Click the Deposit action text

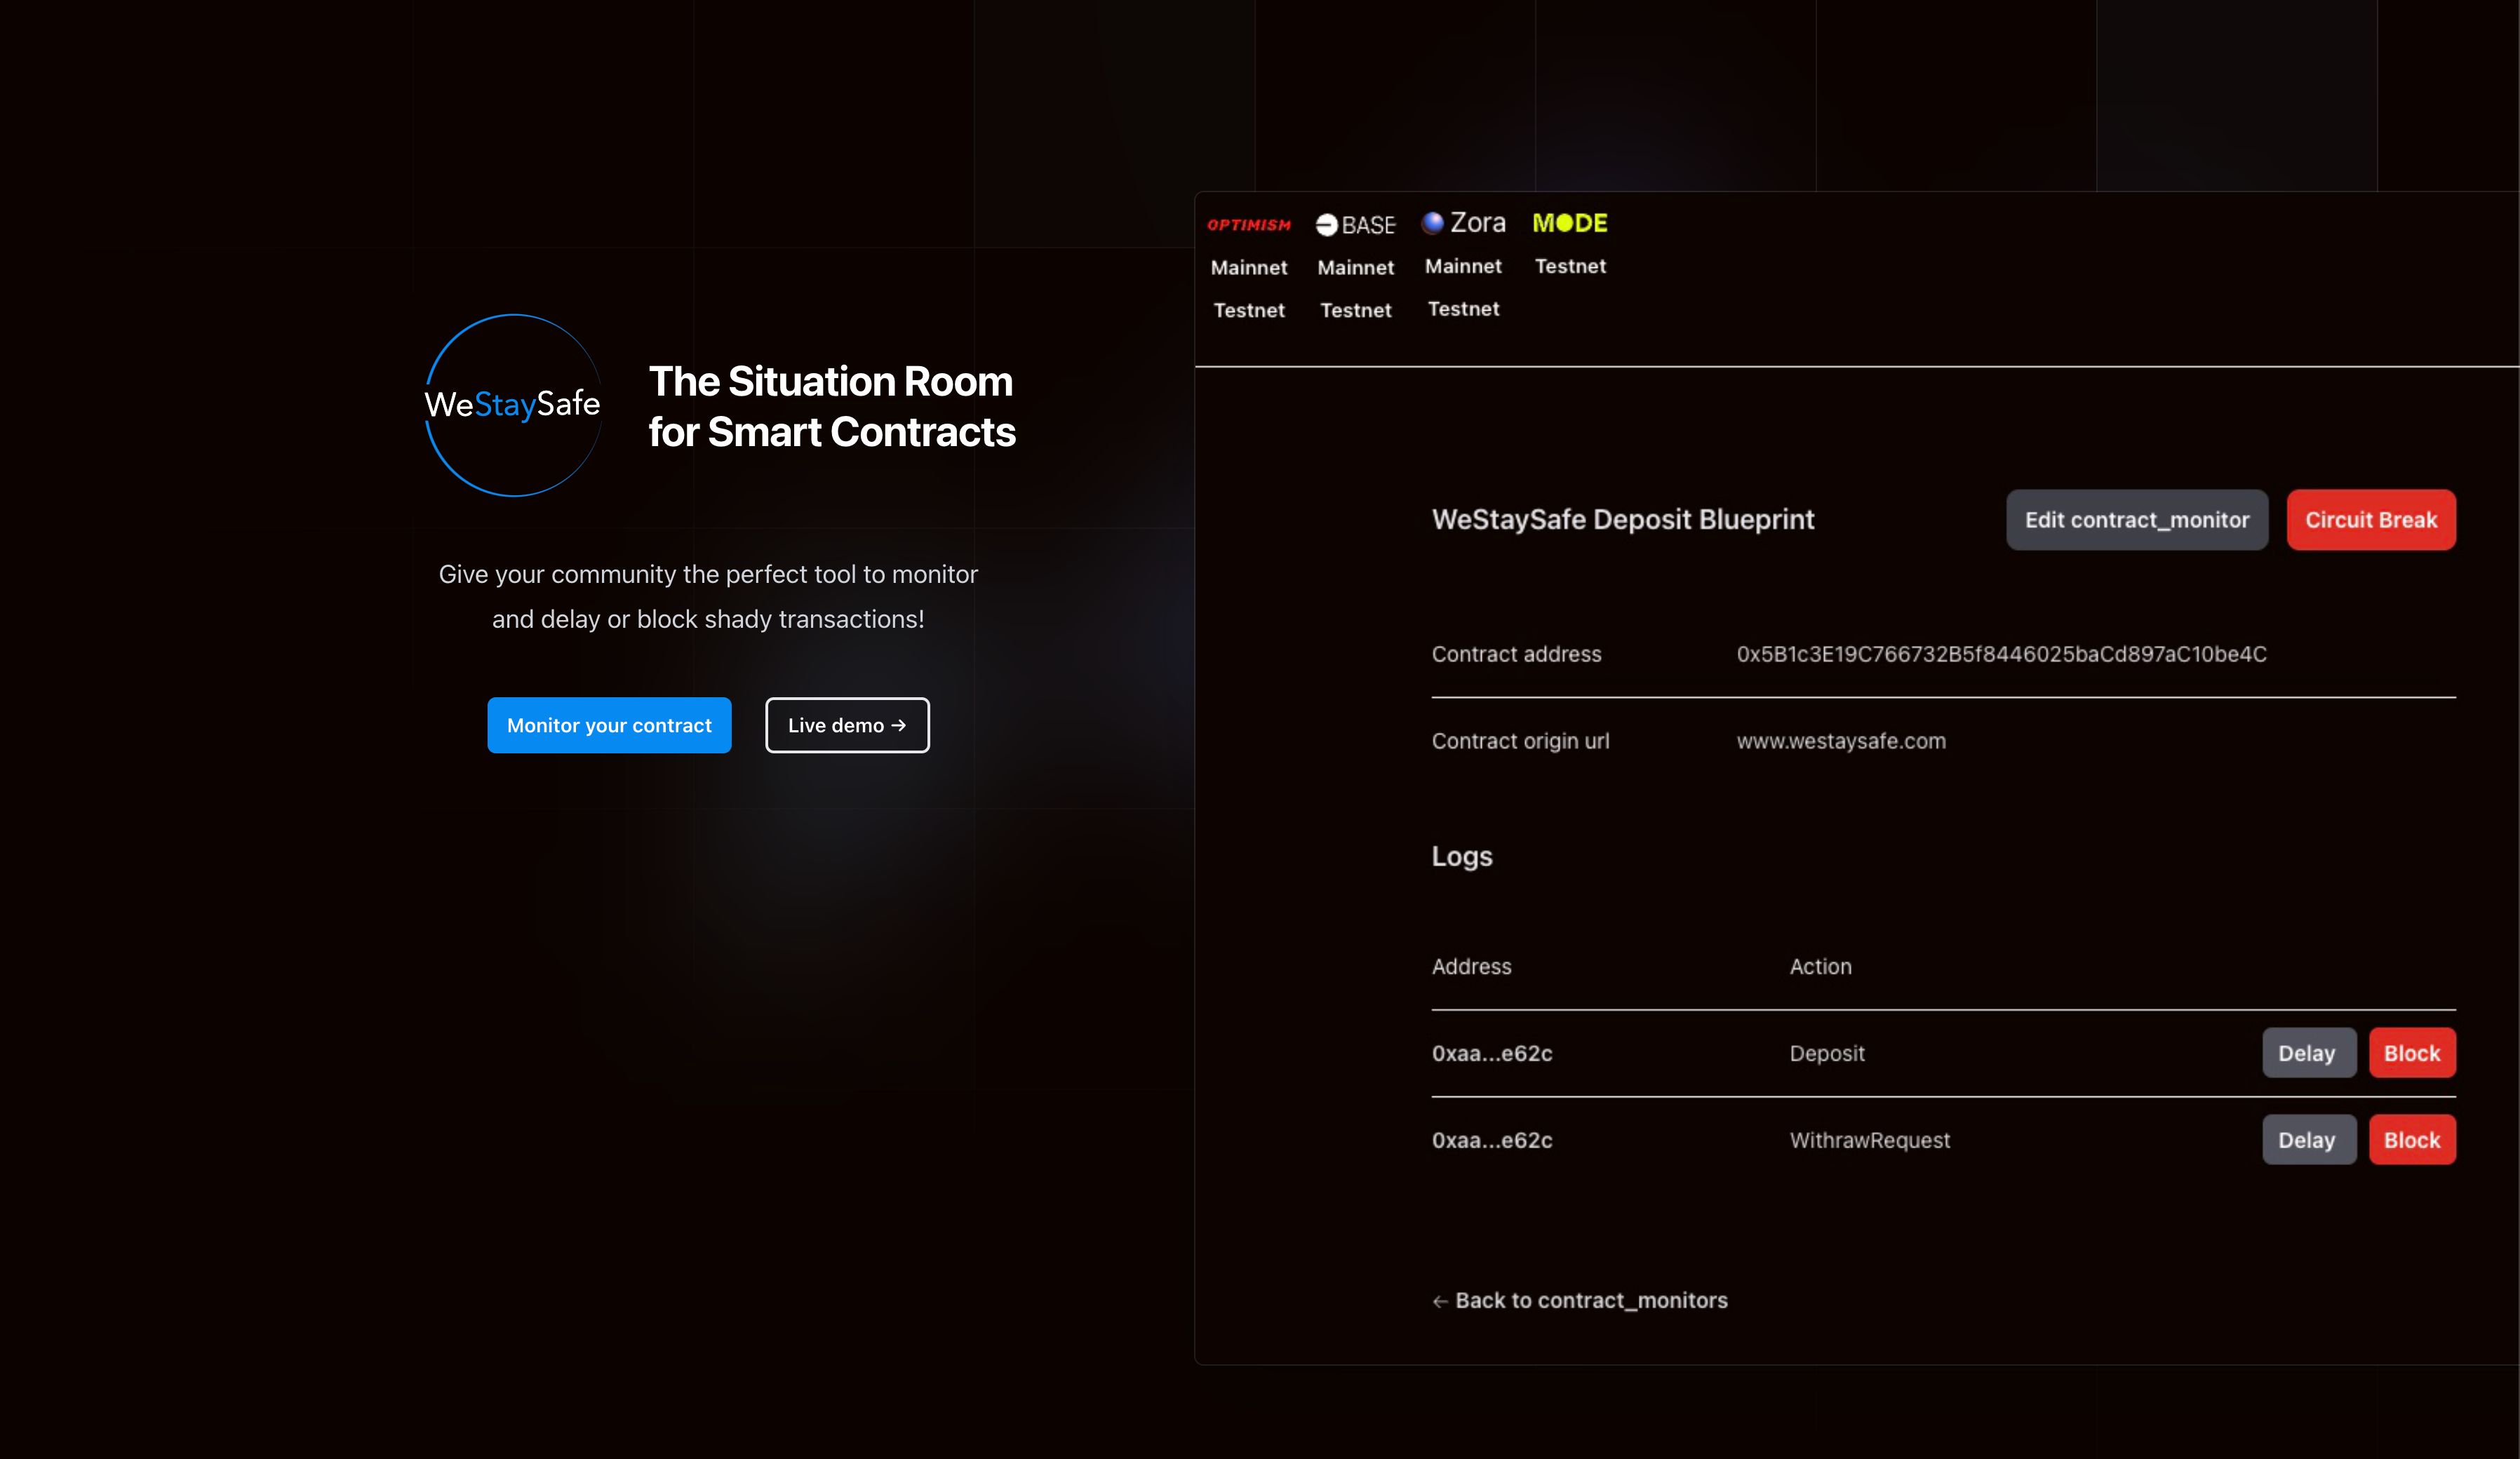pyautogui.click(x=1827, y=1053)
